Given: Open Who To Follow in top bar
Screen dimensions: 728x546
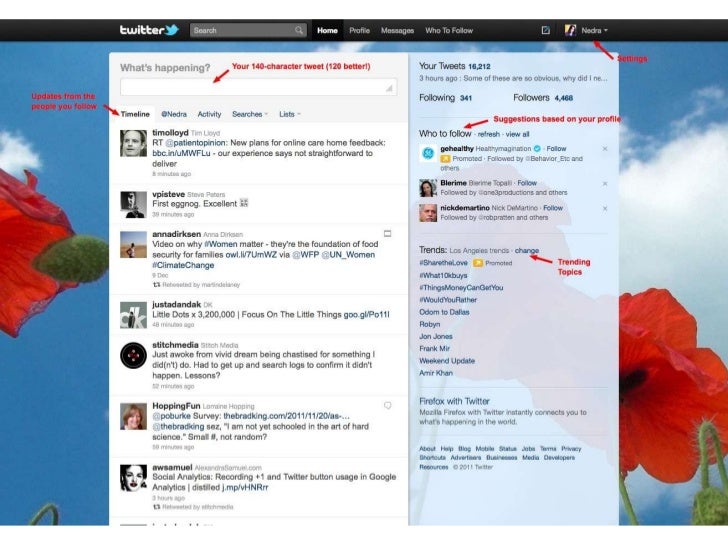Looking at the screenshot, I should [x=449, y=31].
